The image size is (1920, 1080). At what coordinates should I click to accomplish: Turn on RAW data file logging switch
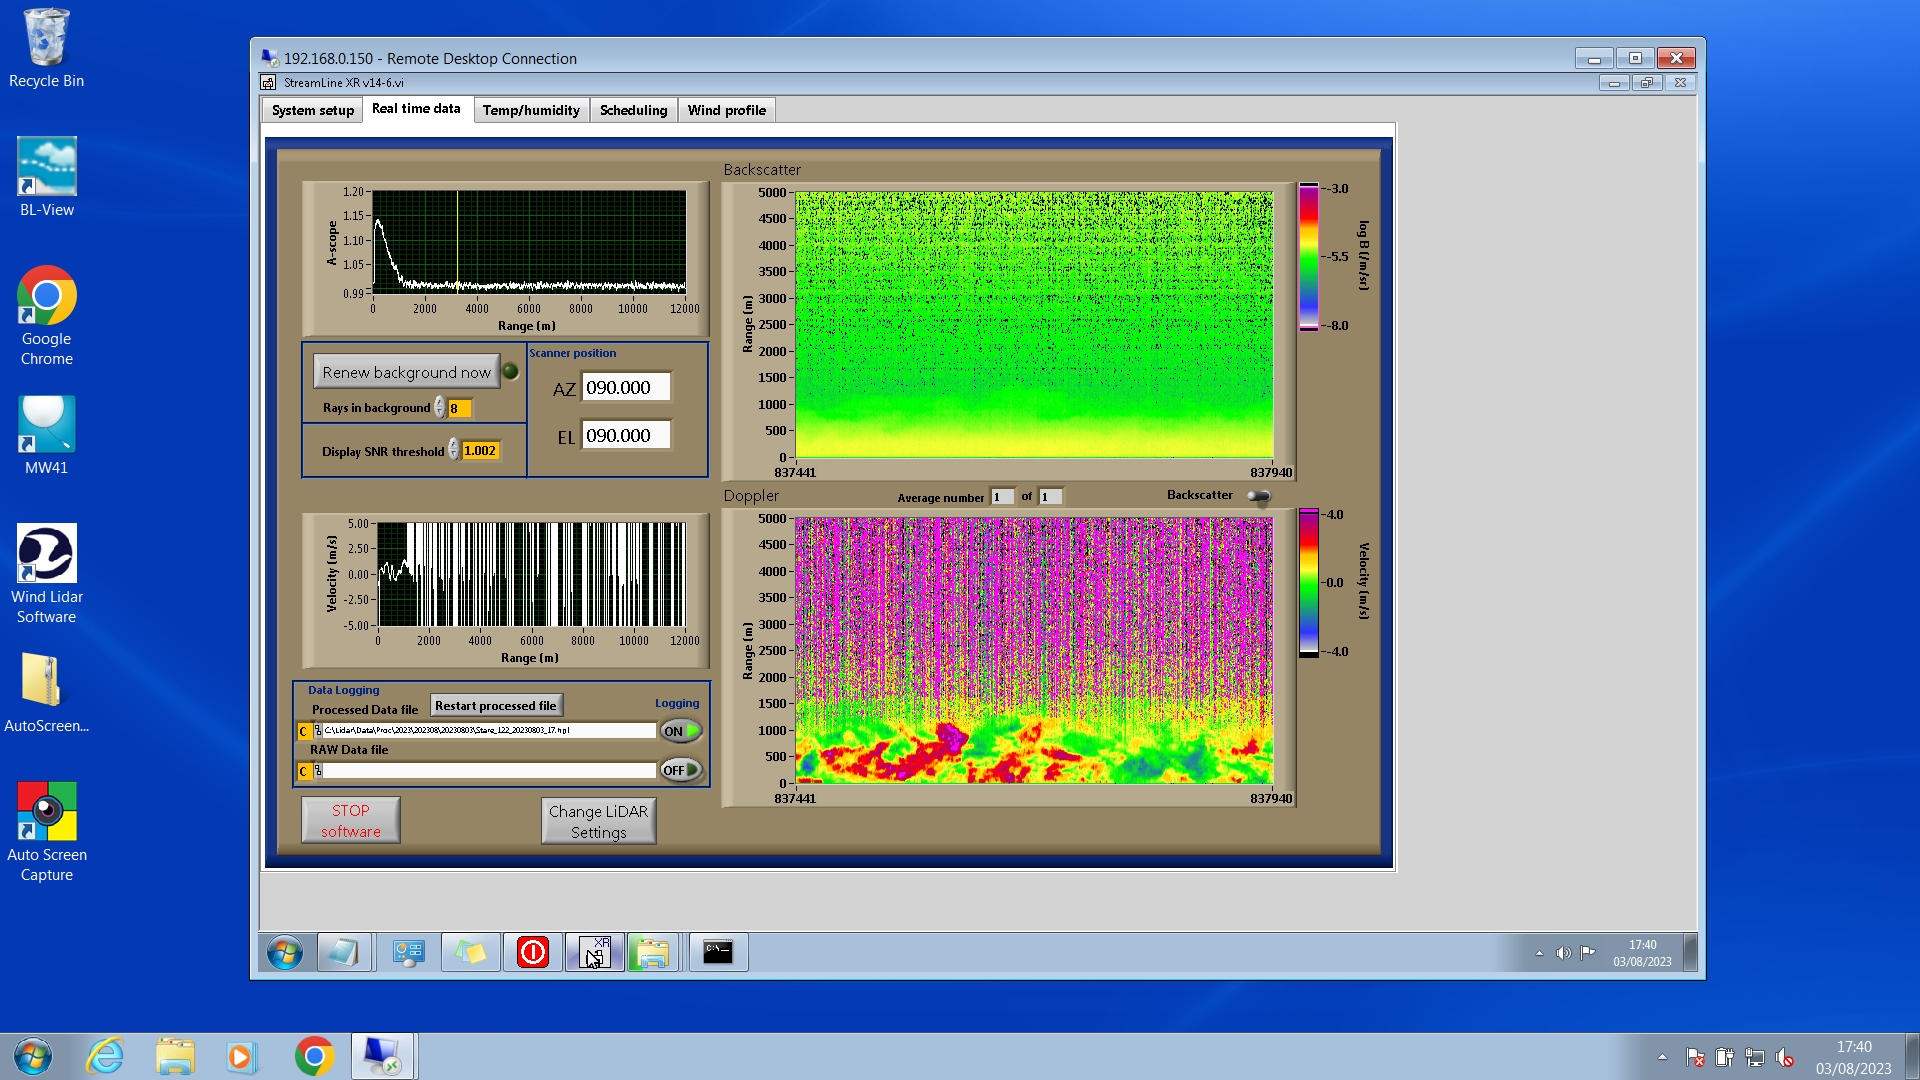[x=681, y=770]
